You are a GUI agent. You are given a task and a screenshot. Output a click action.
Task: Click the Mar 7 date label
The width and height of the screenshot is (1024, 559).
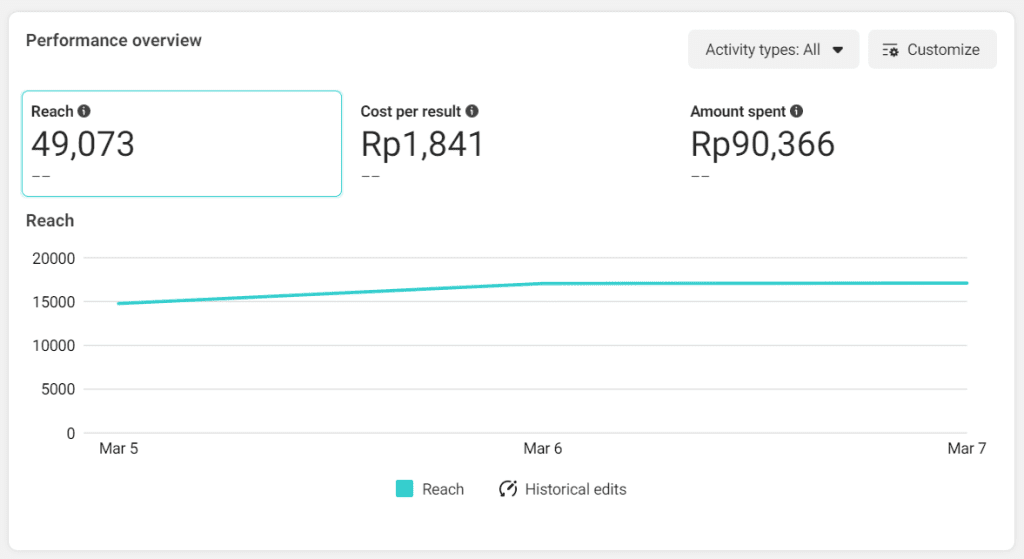coord(966,448)
